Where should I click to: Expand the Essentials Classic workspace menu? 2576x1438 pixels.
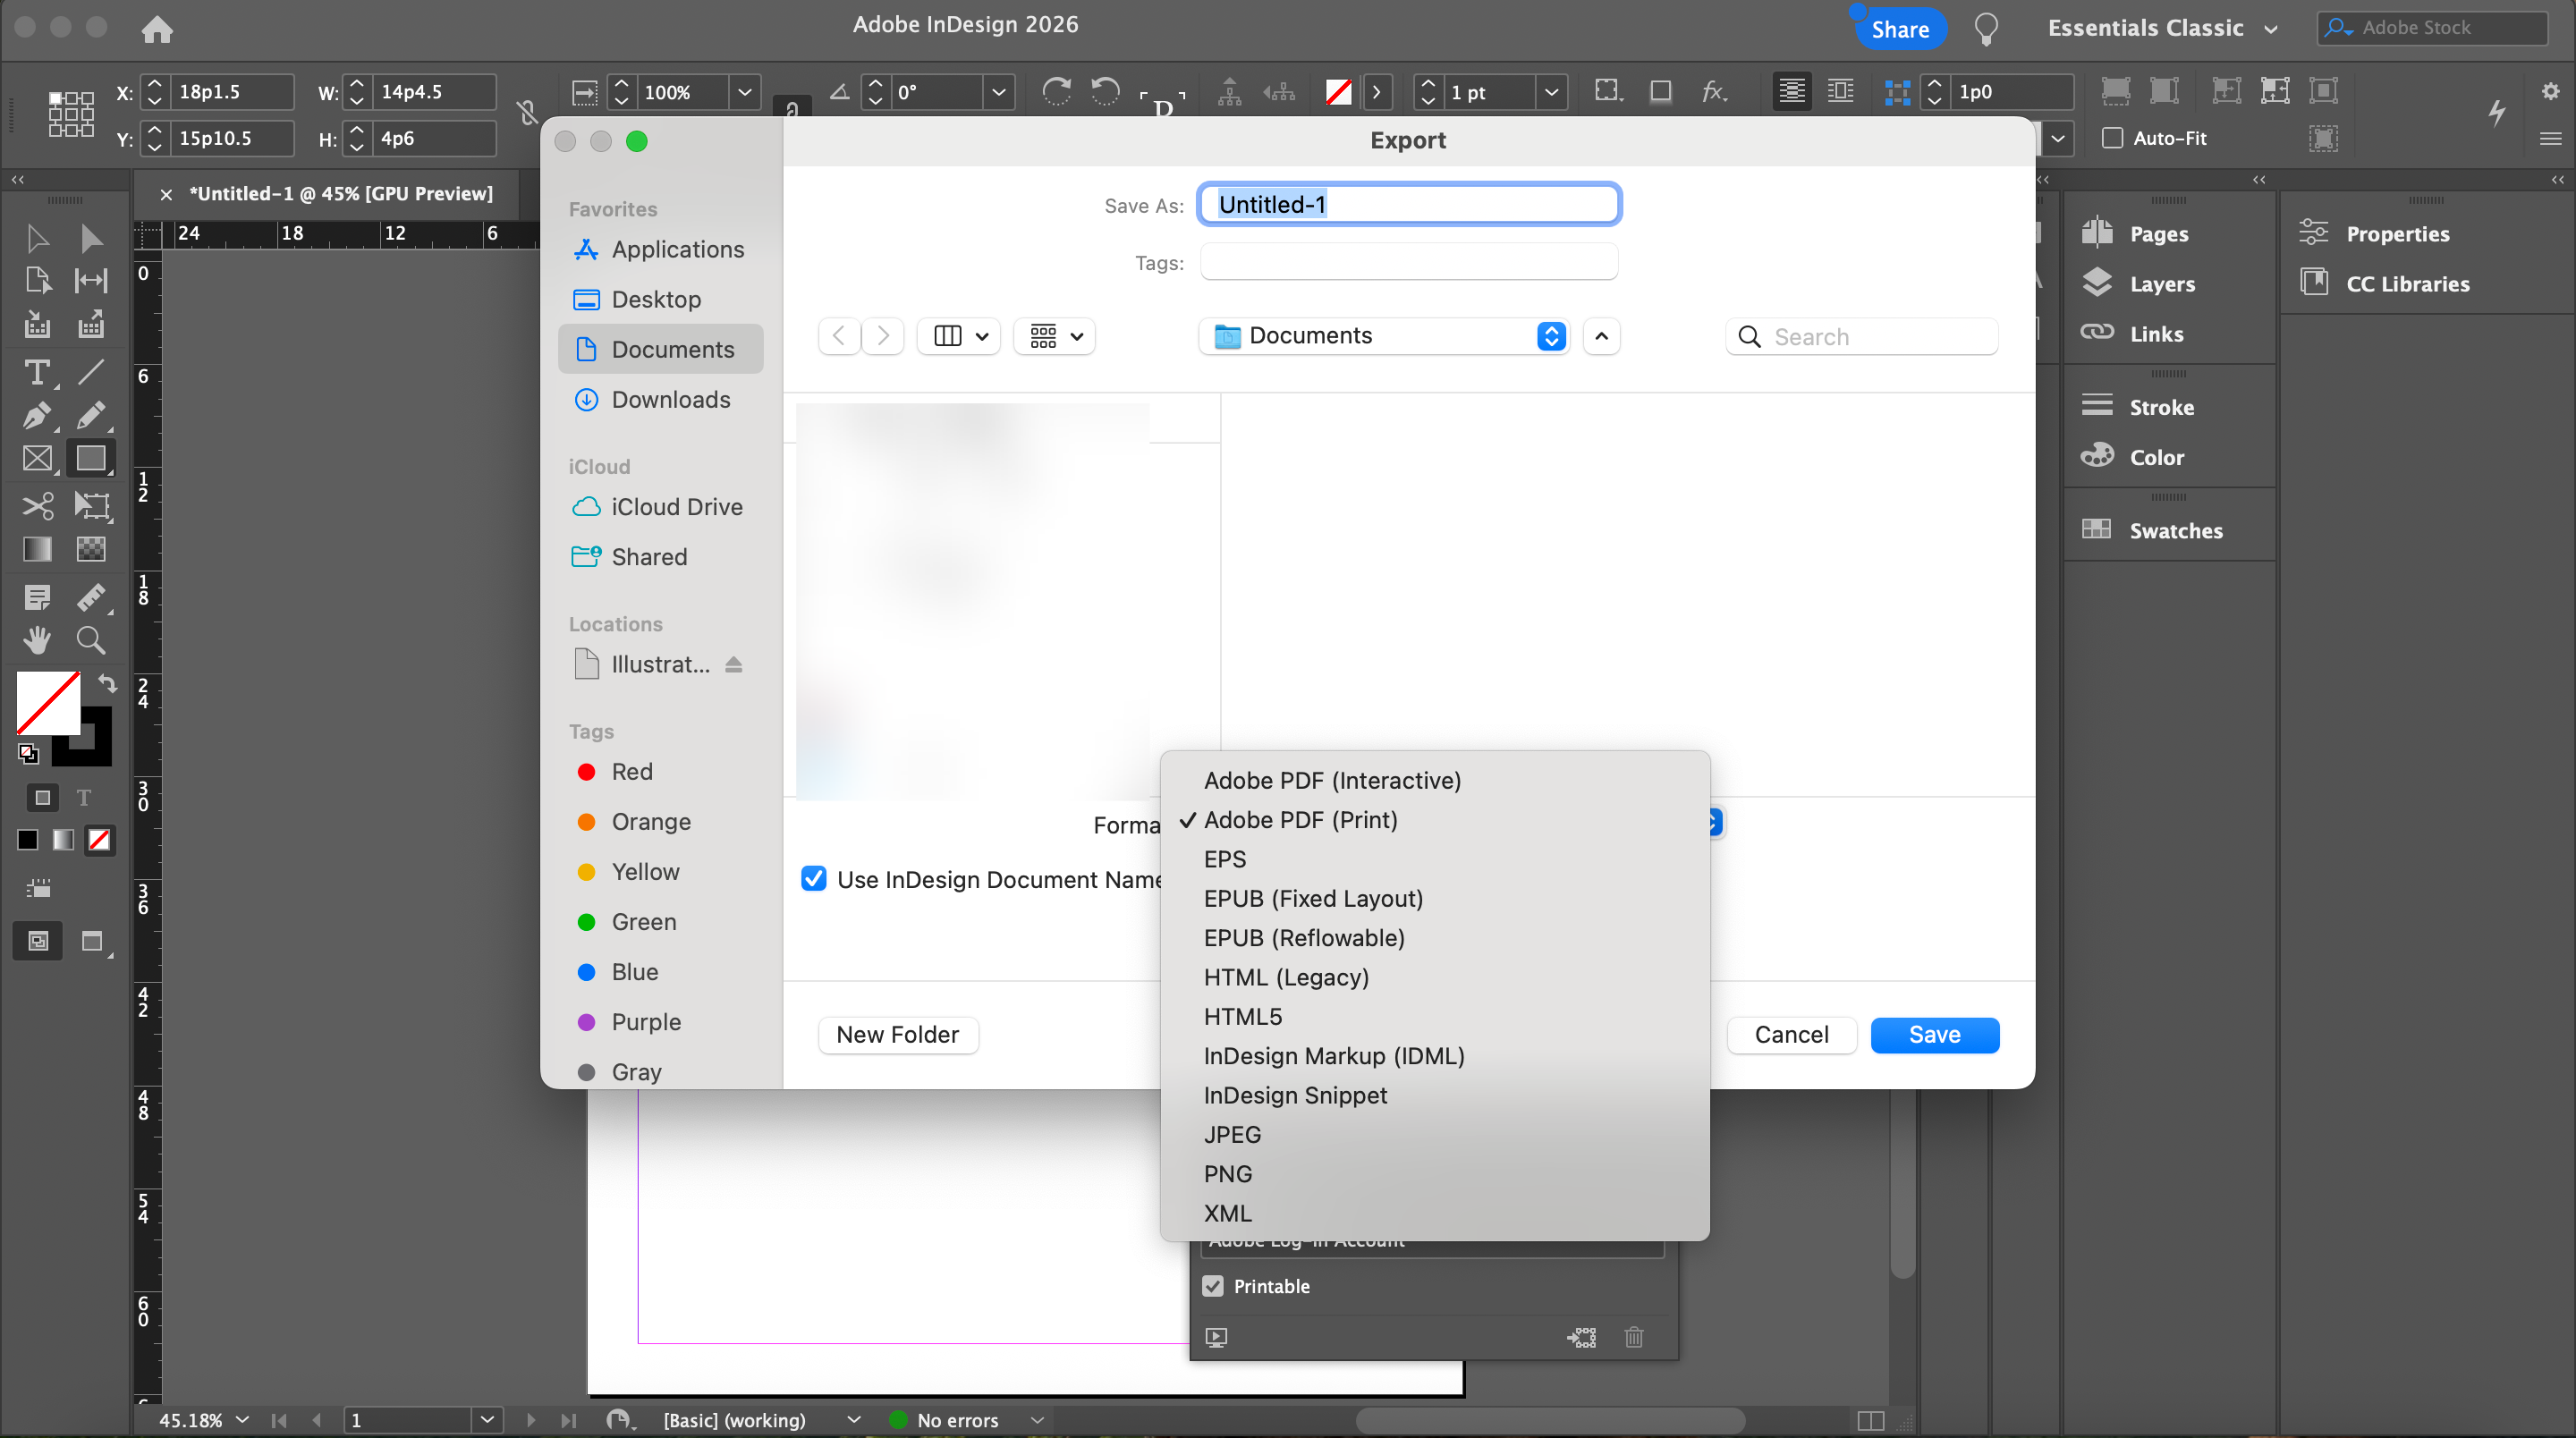2163,28
